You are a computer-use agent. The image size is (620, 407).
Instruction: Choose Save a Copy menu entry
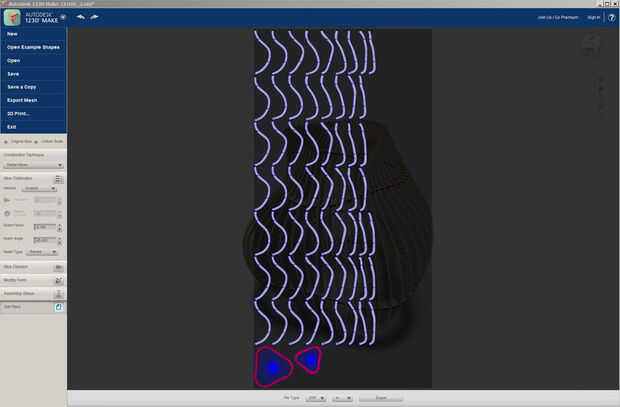pos(33,87)
